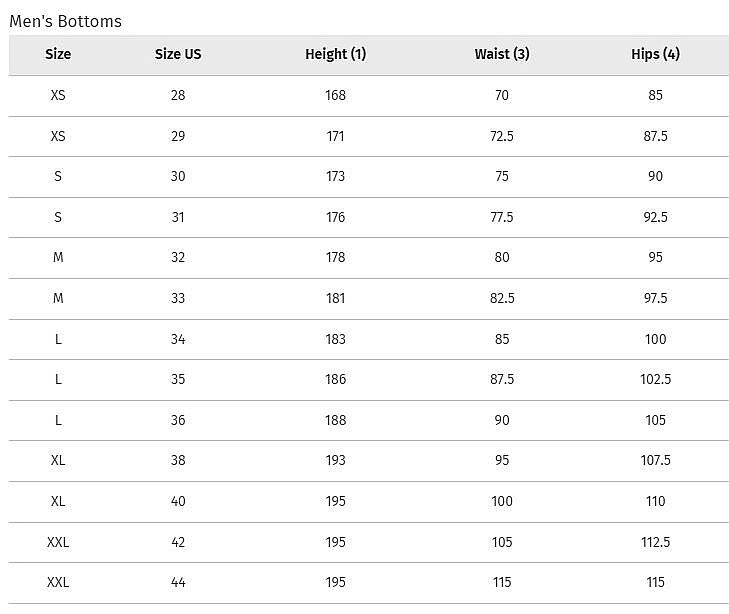
Task: Click the Waist (3) column header
Action: point(502,54)
